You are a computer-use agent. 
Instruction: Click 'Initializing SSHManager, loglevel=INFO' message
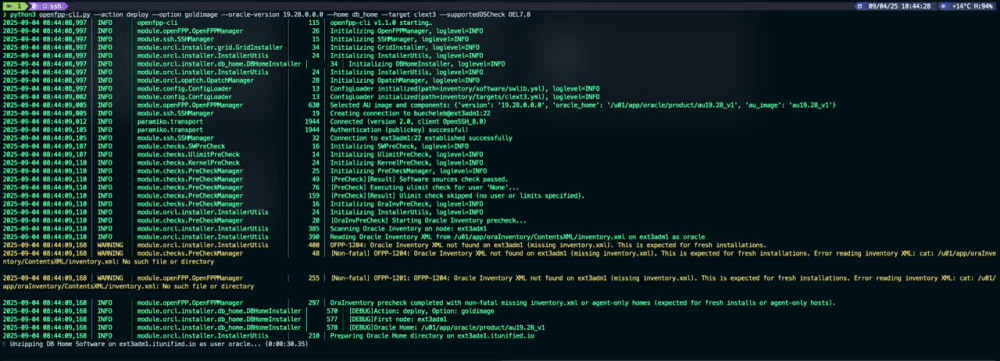[397, 39]
